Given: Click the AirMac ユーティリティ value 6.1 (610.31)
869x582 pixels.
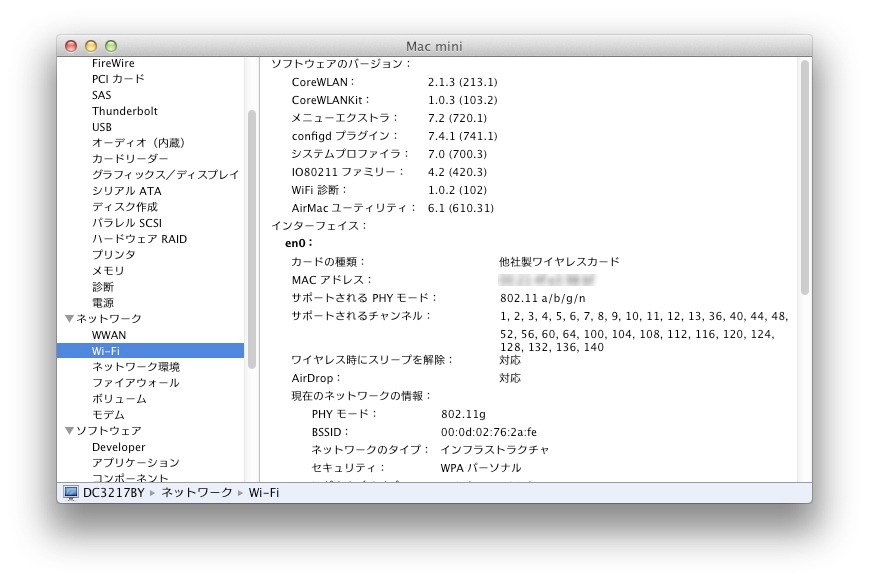Looking at the screenshot, I should pyautogui.click(x=461, y=208).
